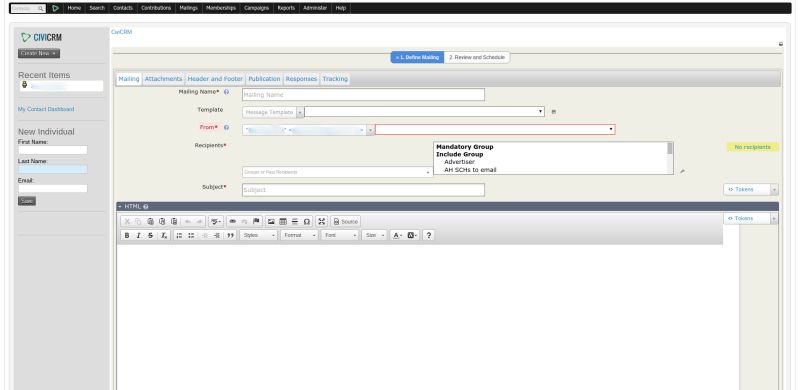Screen dimensions: 800x390
Task: Insert a table using the Table icon
Action: pos(283,222)
